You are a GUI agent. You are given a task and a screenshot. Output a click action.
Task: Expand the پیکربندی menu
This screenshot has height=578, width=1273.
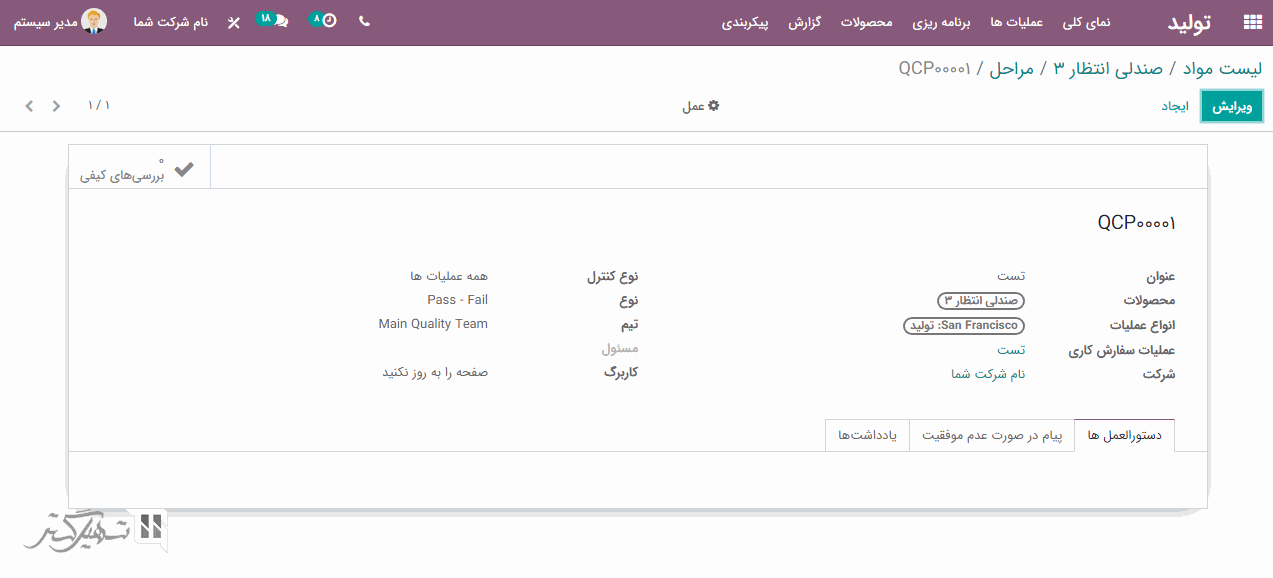click(x=745, y=22)
